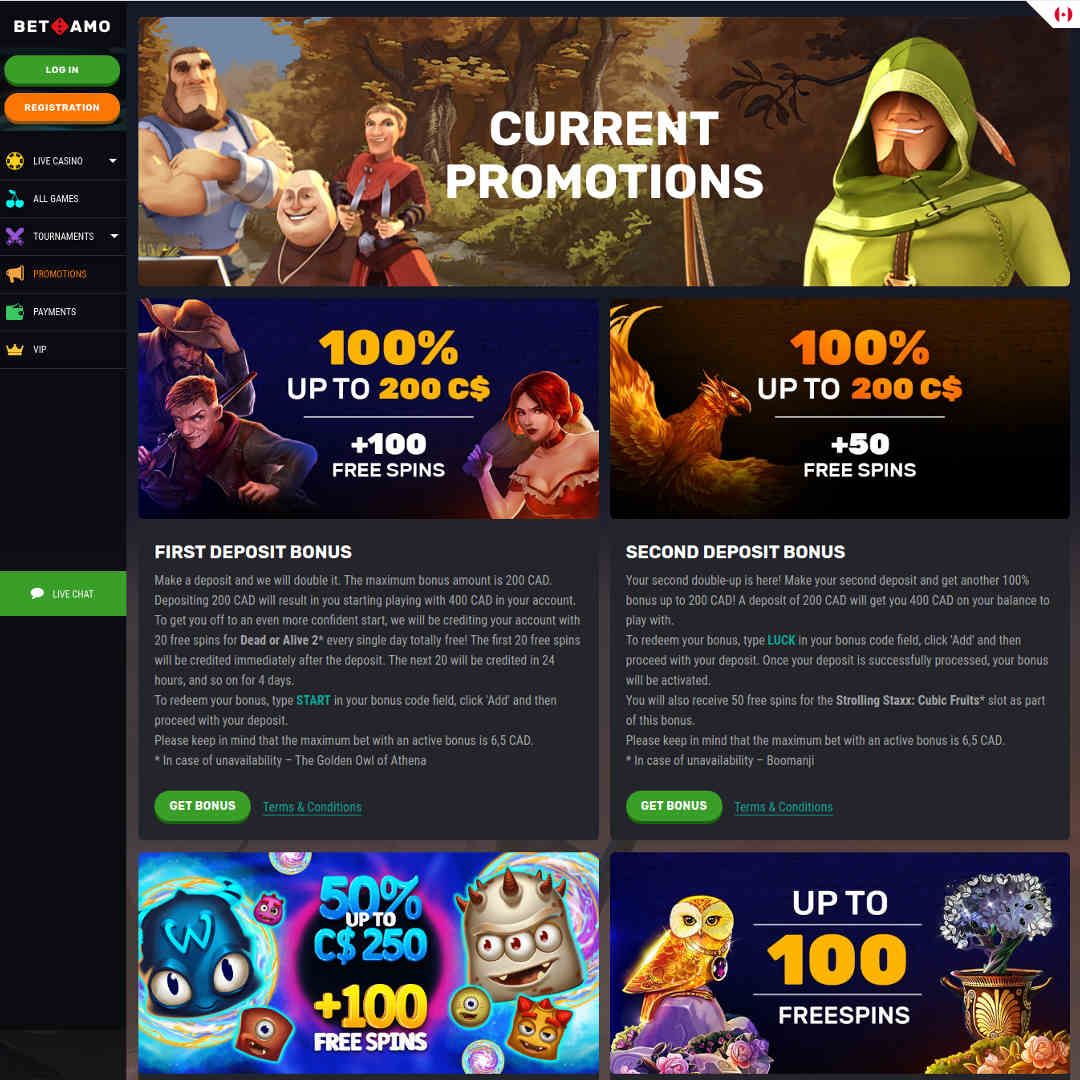Click the Payments wallet icon
Image resolution: width=1080 pixels, height=1080 pixels.
[14, 312]
